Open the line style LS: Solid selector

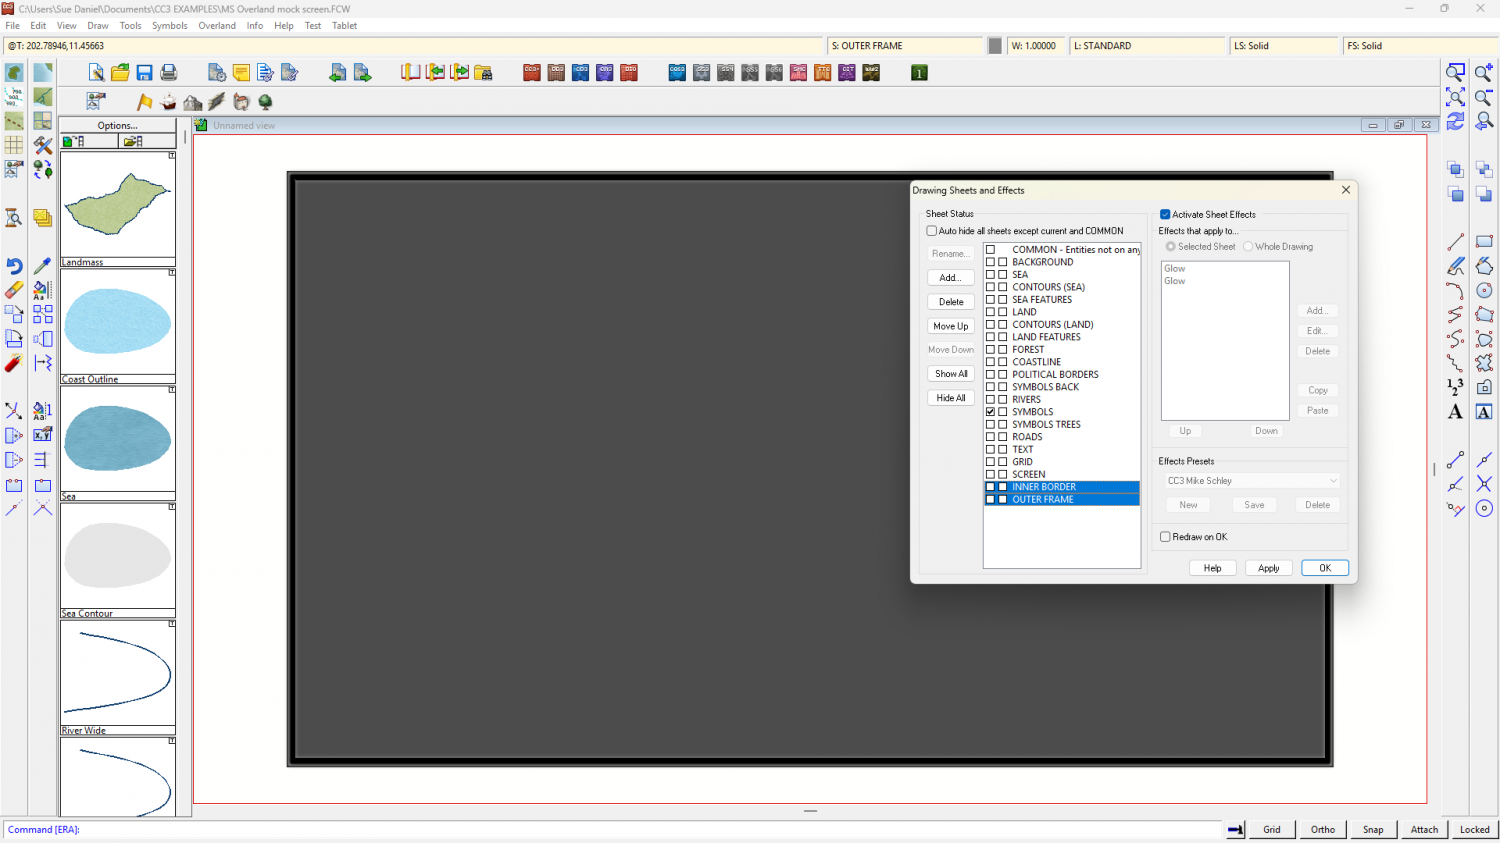point(1283,46)
